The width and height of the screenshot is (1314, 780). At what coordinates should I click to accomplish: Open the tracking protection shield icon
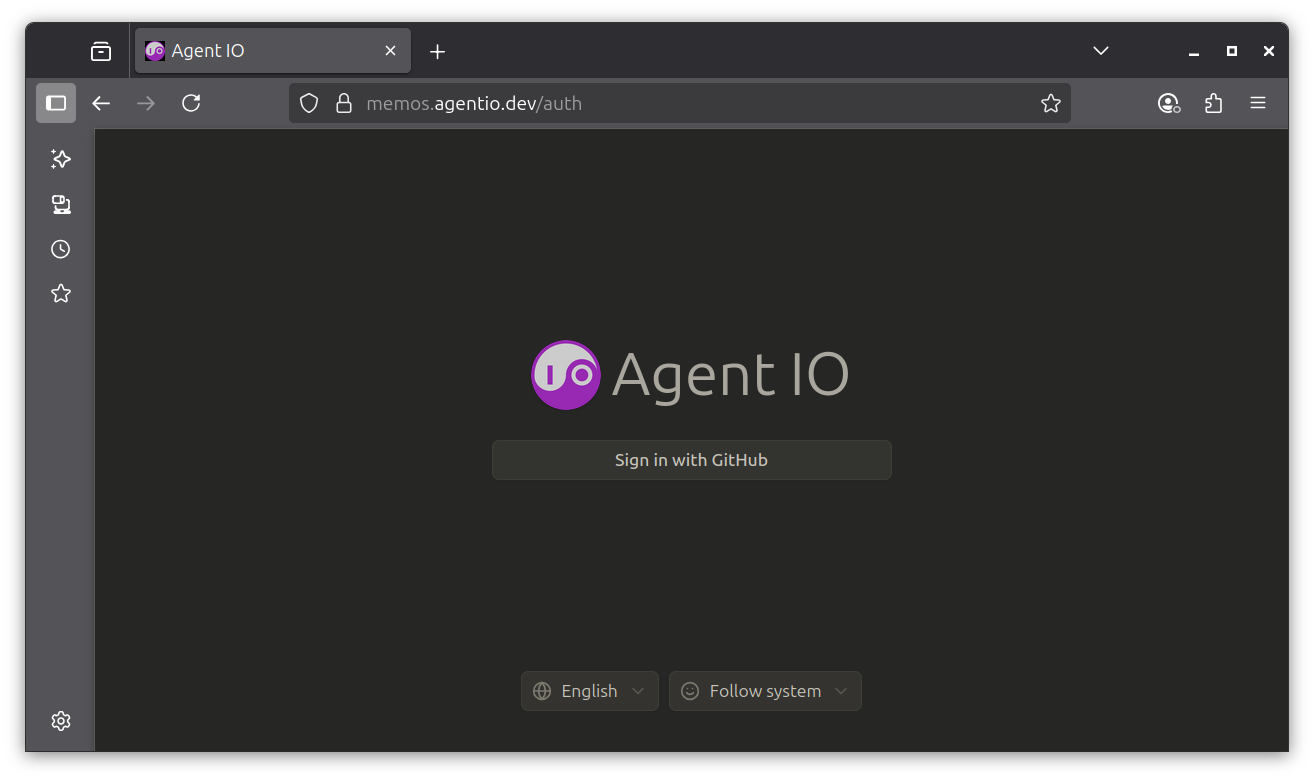(309, 103)
